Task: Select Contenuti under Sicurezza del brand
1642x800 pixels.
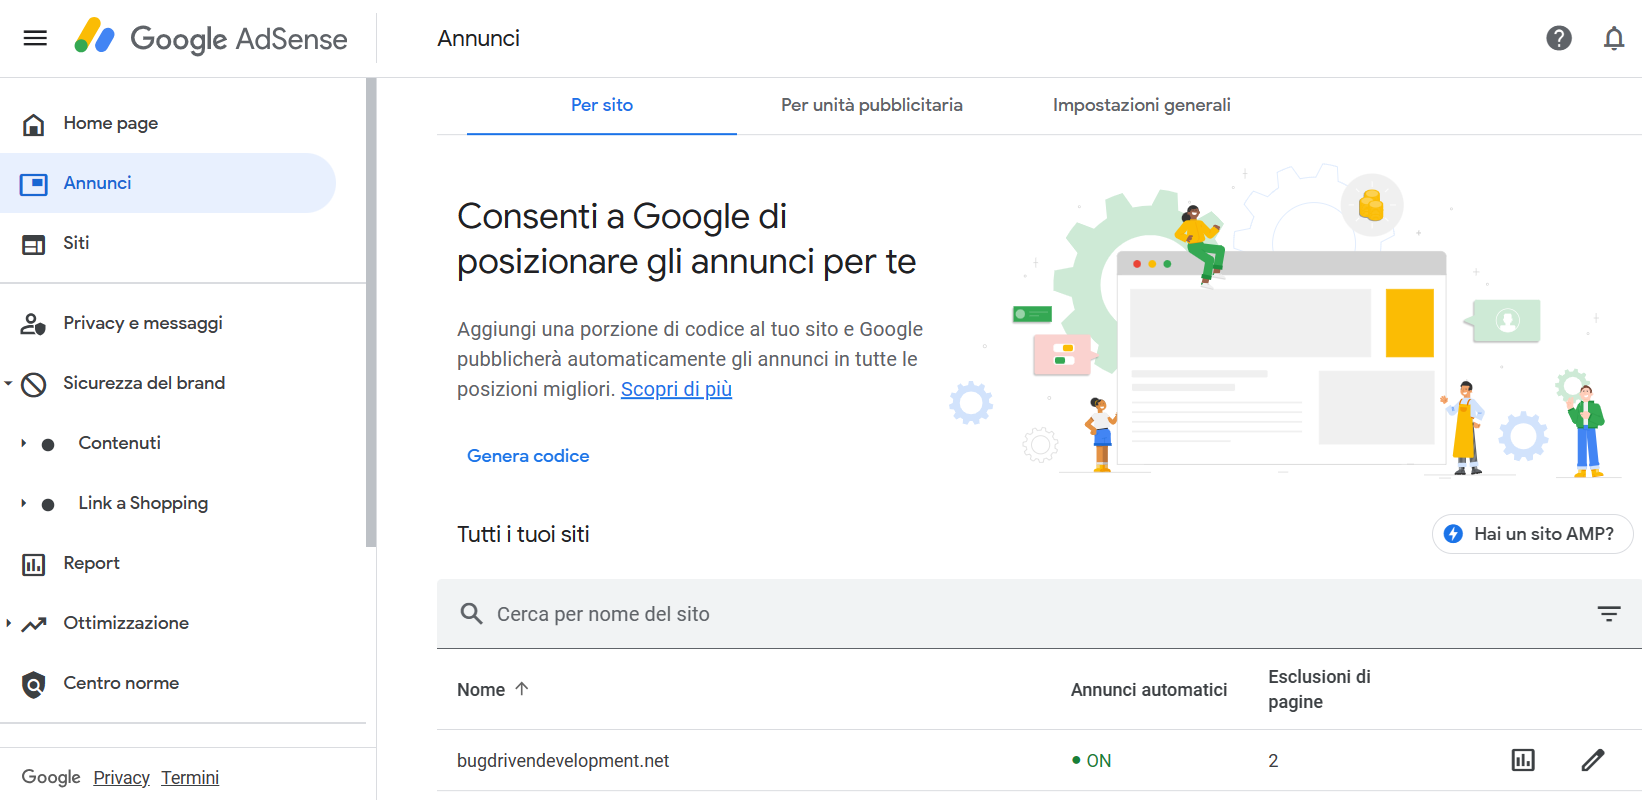Action: [x=119, y=443]
